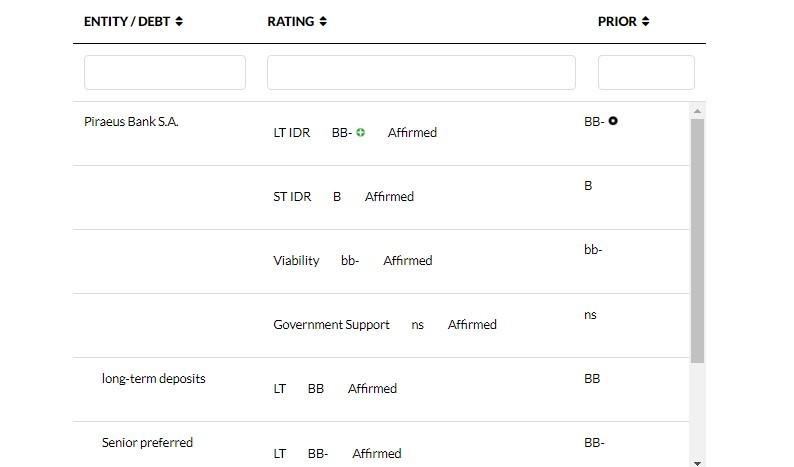
Task: Focus the Prior filter input box
Action: tap(646, 73)
